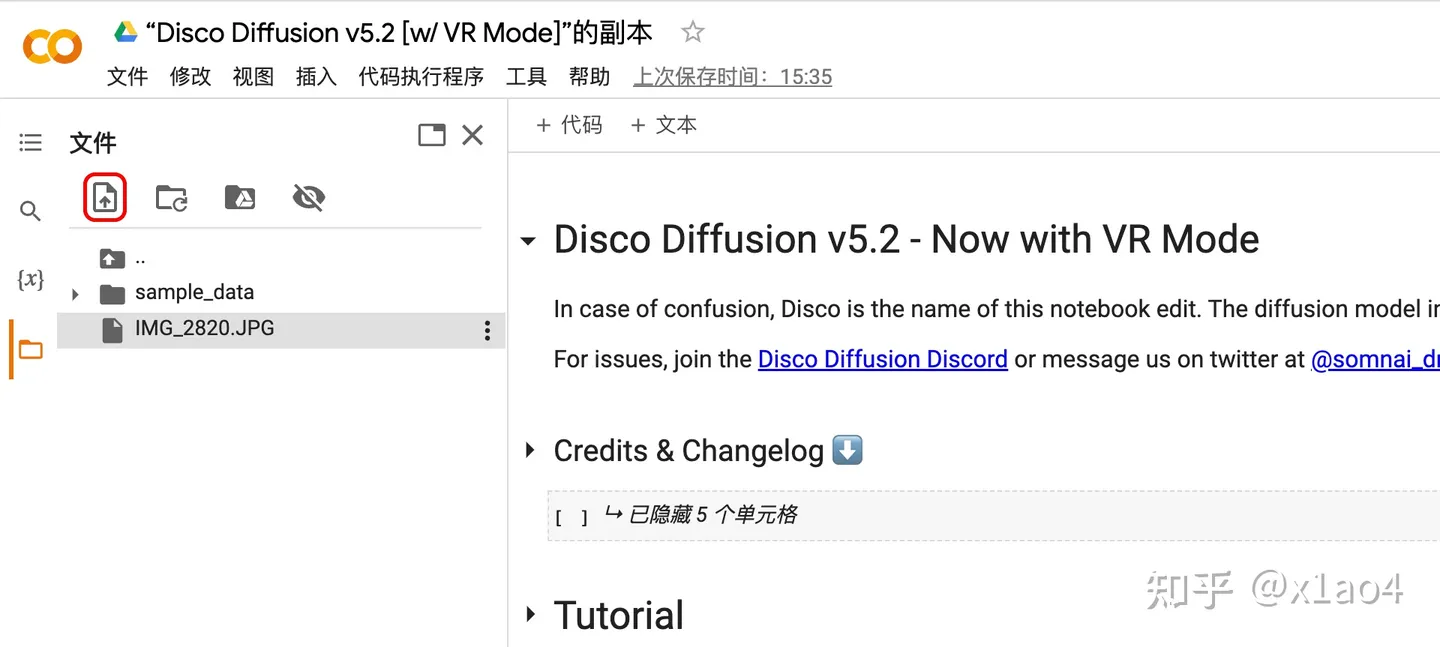
Task: Open the 修改 menu
Action: (190, 77)
